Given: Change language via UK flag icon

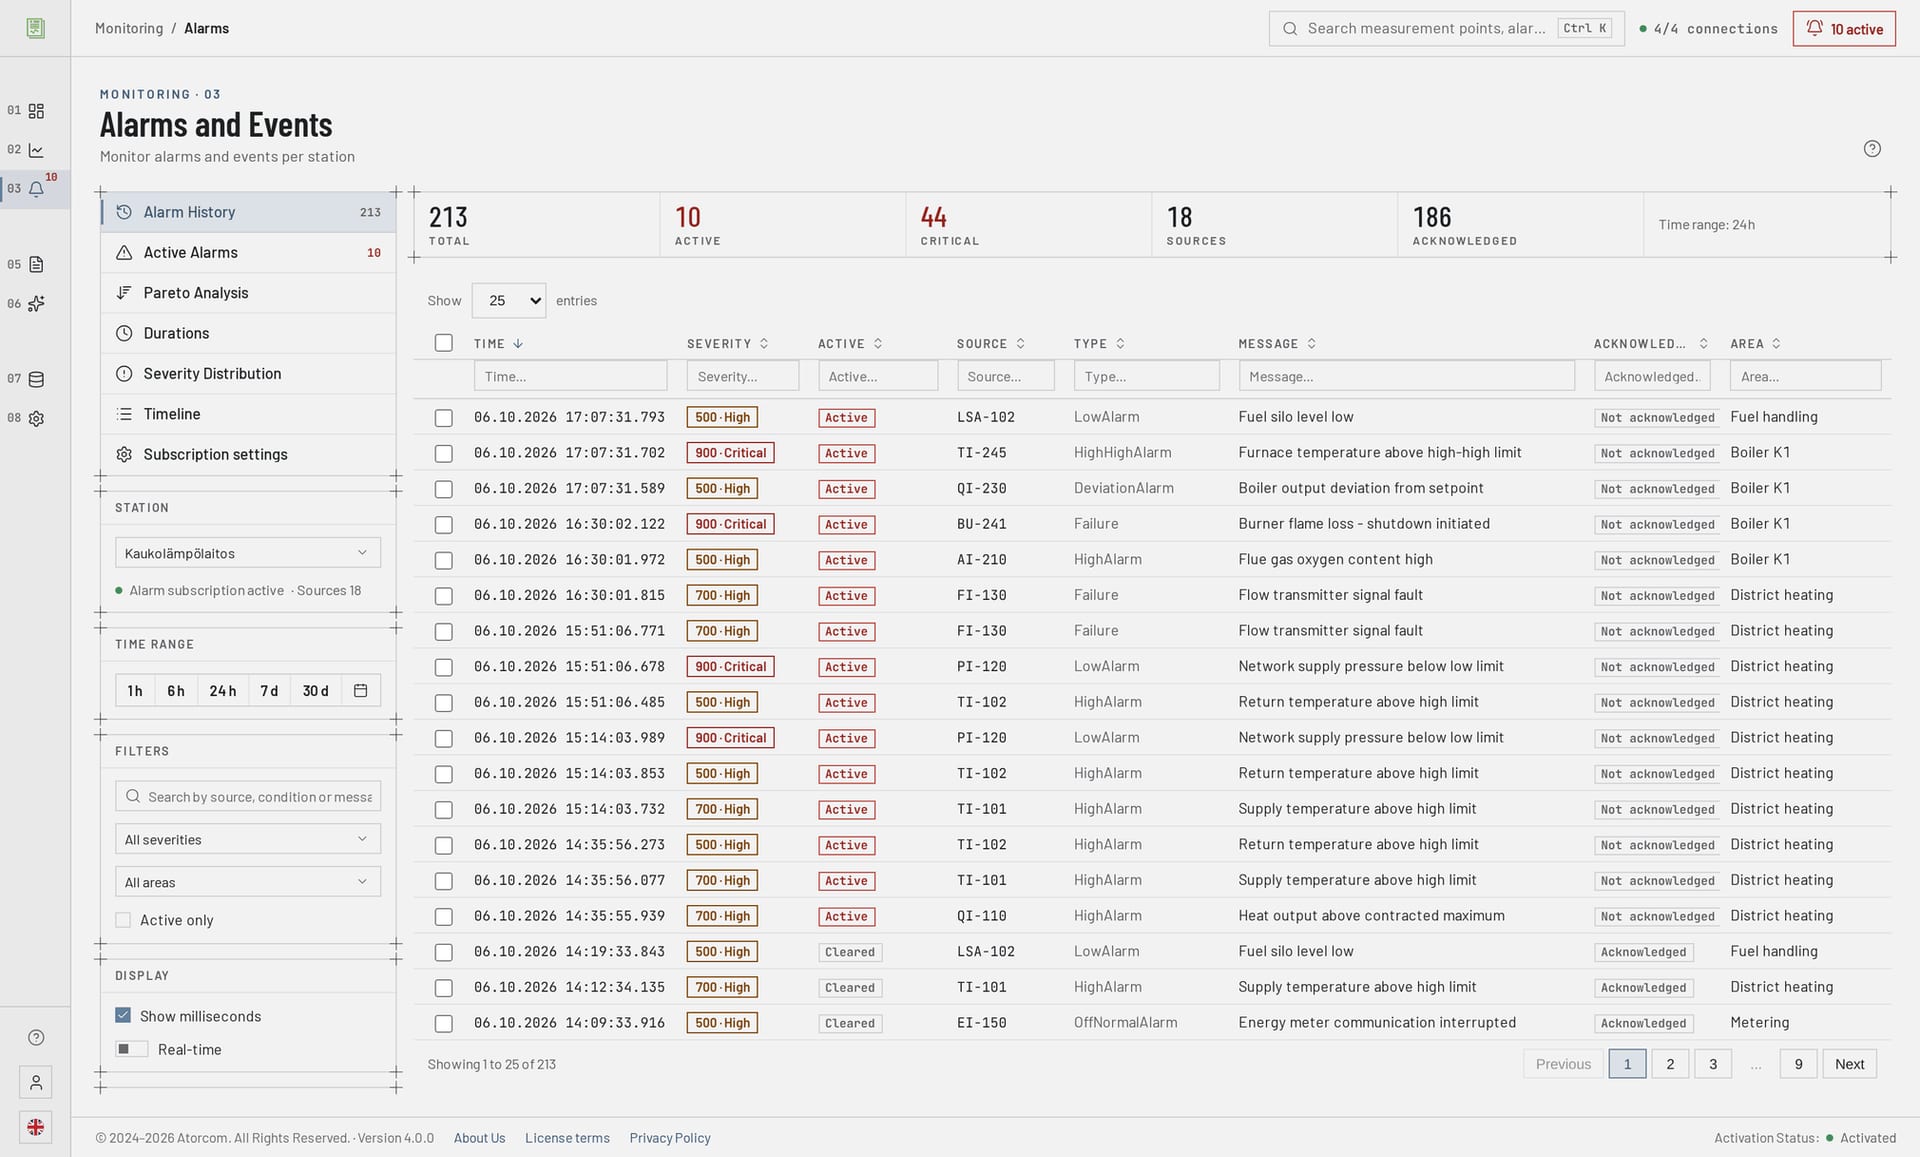Looking at the screenshot, I should click(x=36, y=1128).
